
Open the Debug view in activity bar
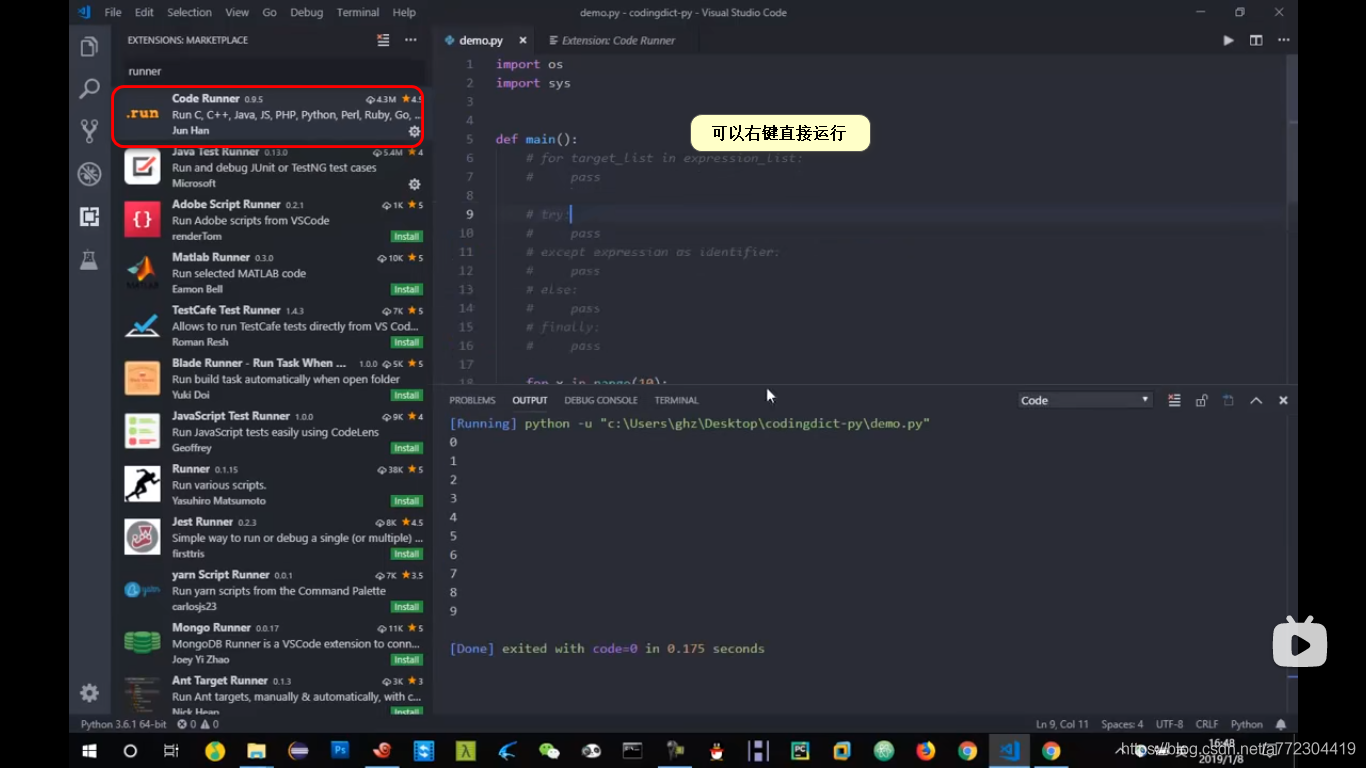tap(90, 173)
